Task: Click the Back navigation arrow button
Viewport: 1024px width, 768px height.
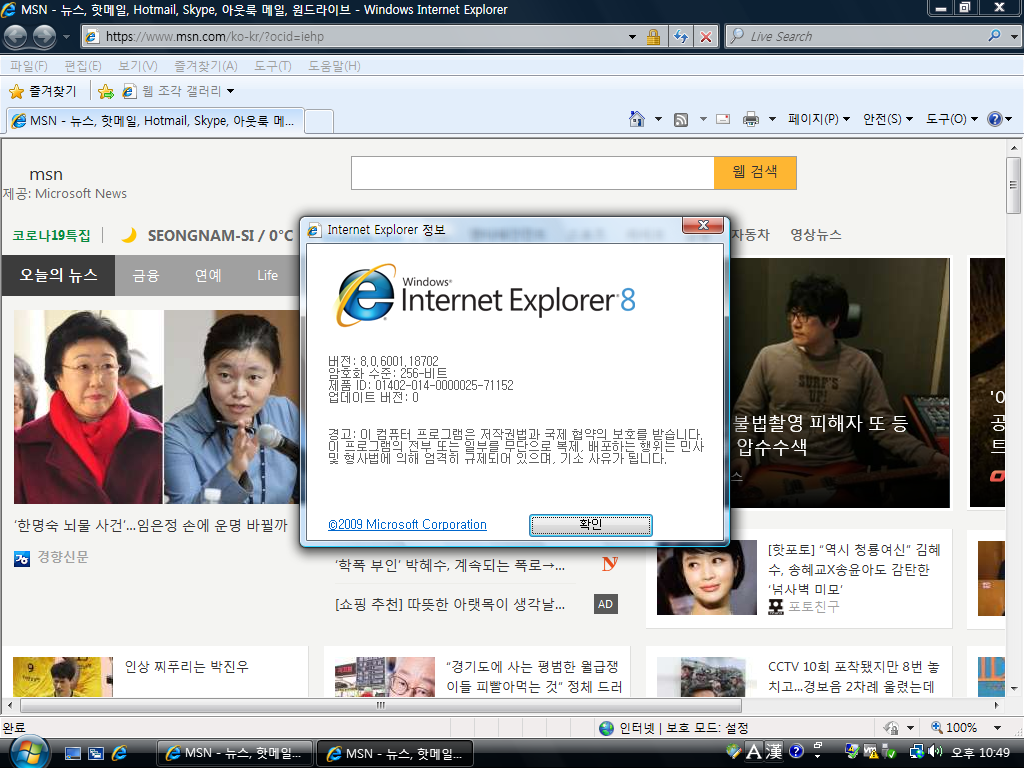Action: (x=16, y=37)
